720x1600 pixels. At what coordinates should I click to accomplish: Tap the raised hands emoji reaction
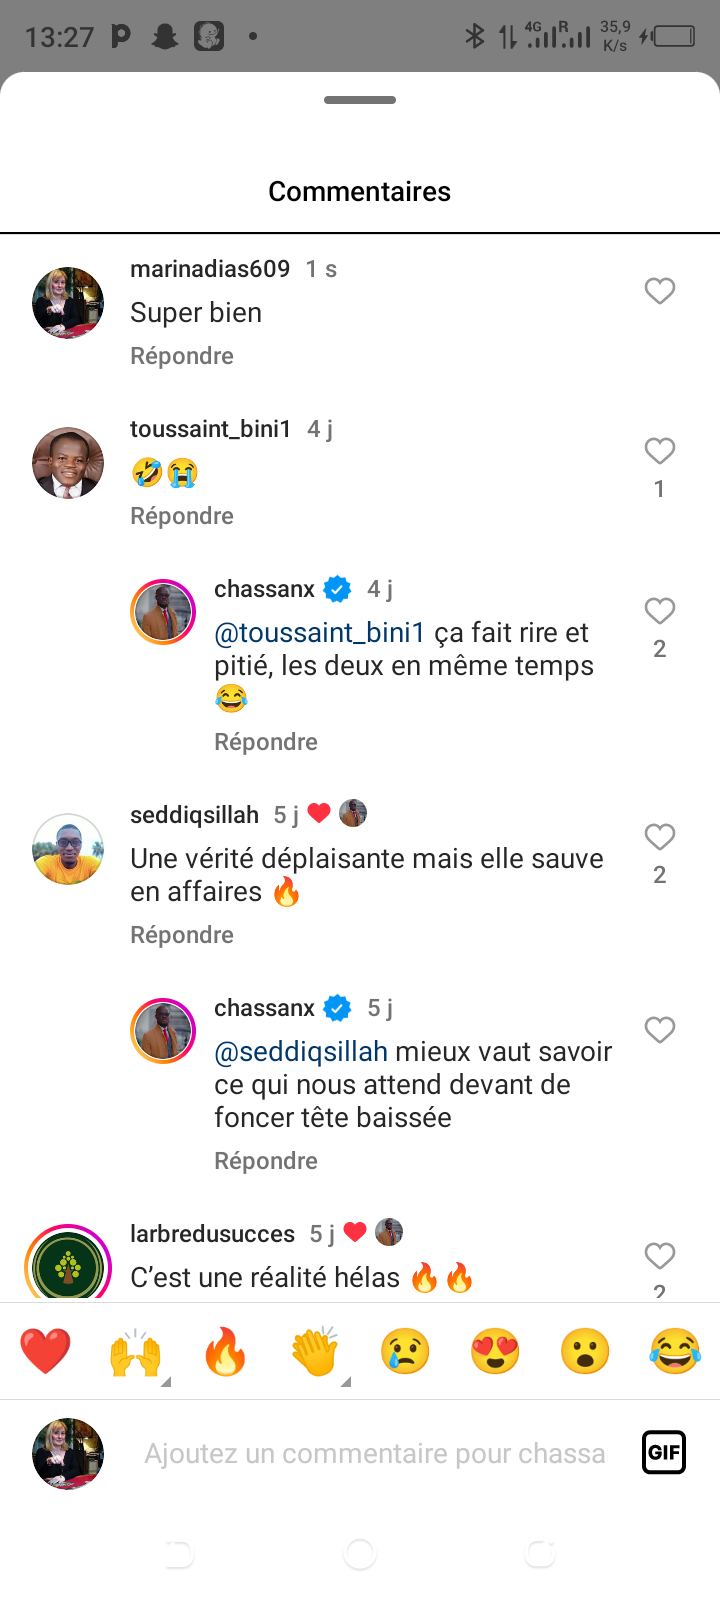pos(135,1353)
